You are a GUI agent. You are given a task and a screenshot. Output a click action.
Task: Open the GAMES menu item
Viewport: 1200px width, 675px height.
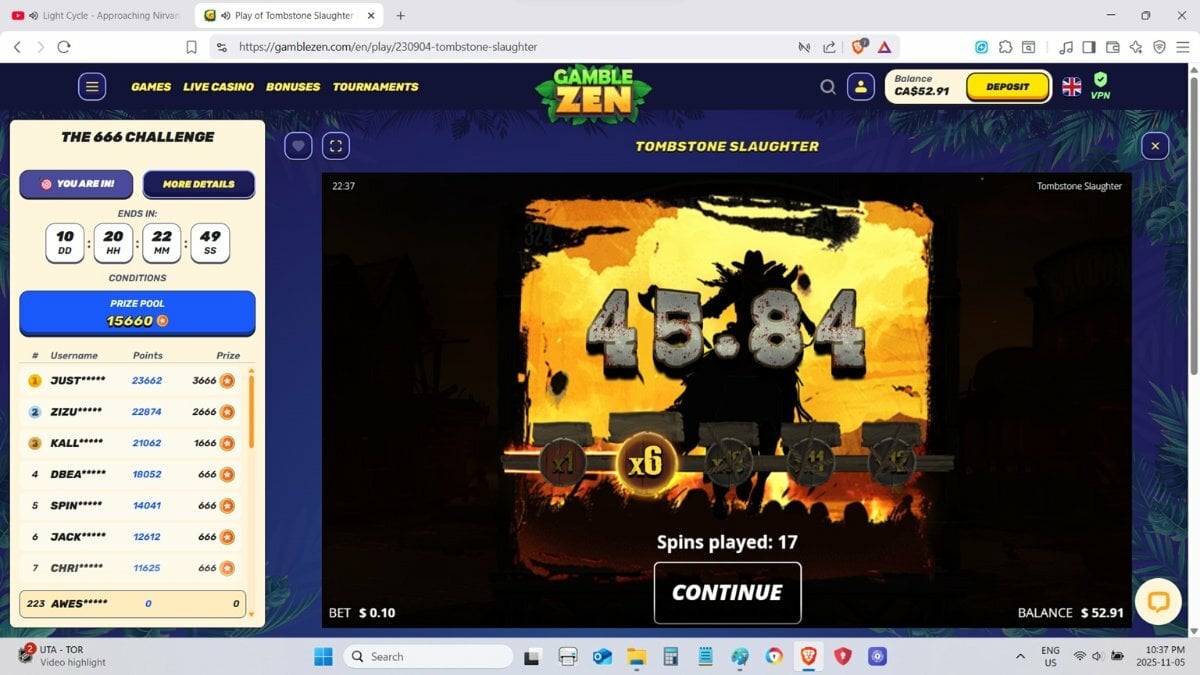151,87
